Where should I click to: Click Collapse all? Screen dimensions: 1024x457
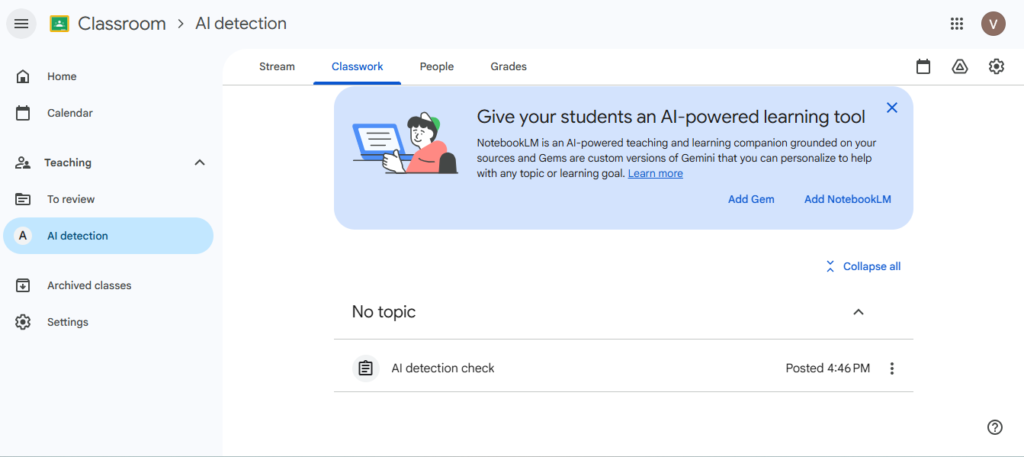(863, 266)
